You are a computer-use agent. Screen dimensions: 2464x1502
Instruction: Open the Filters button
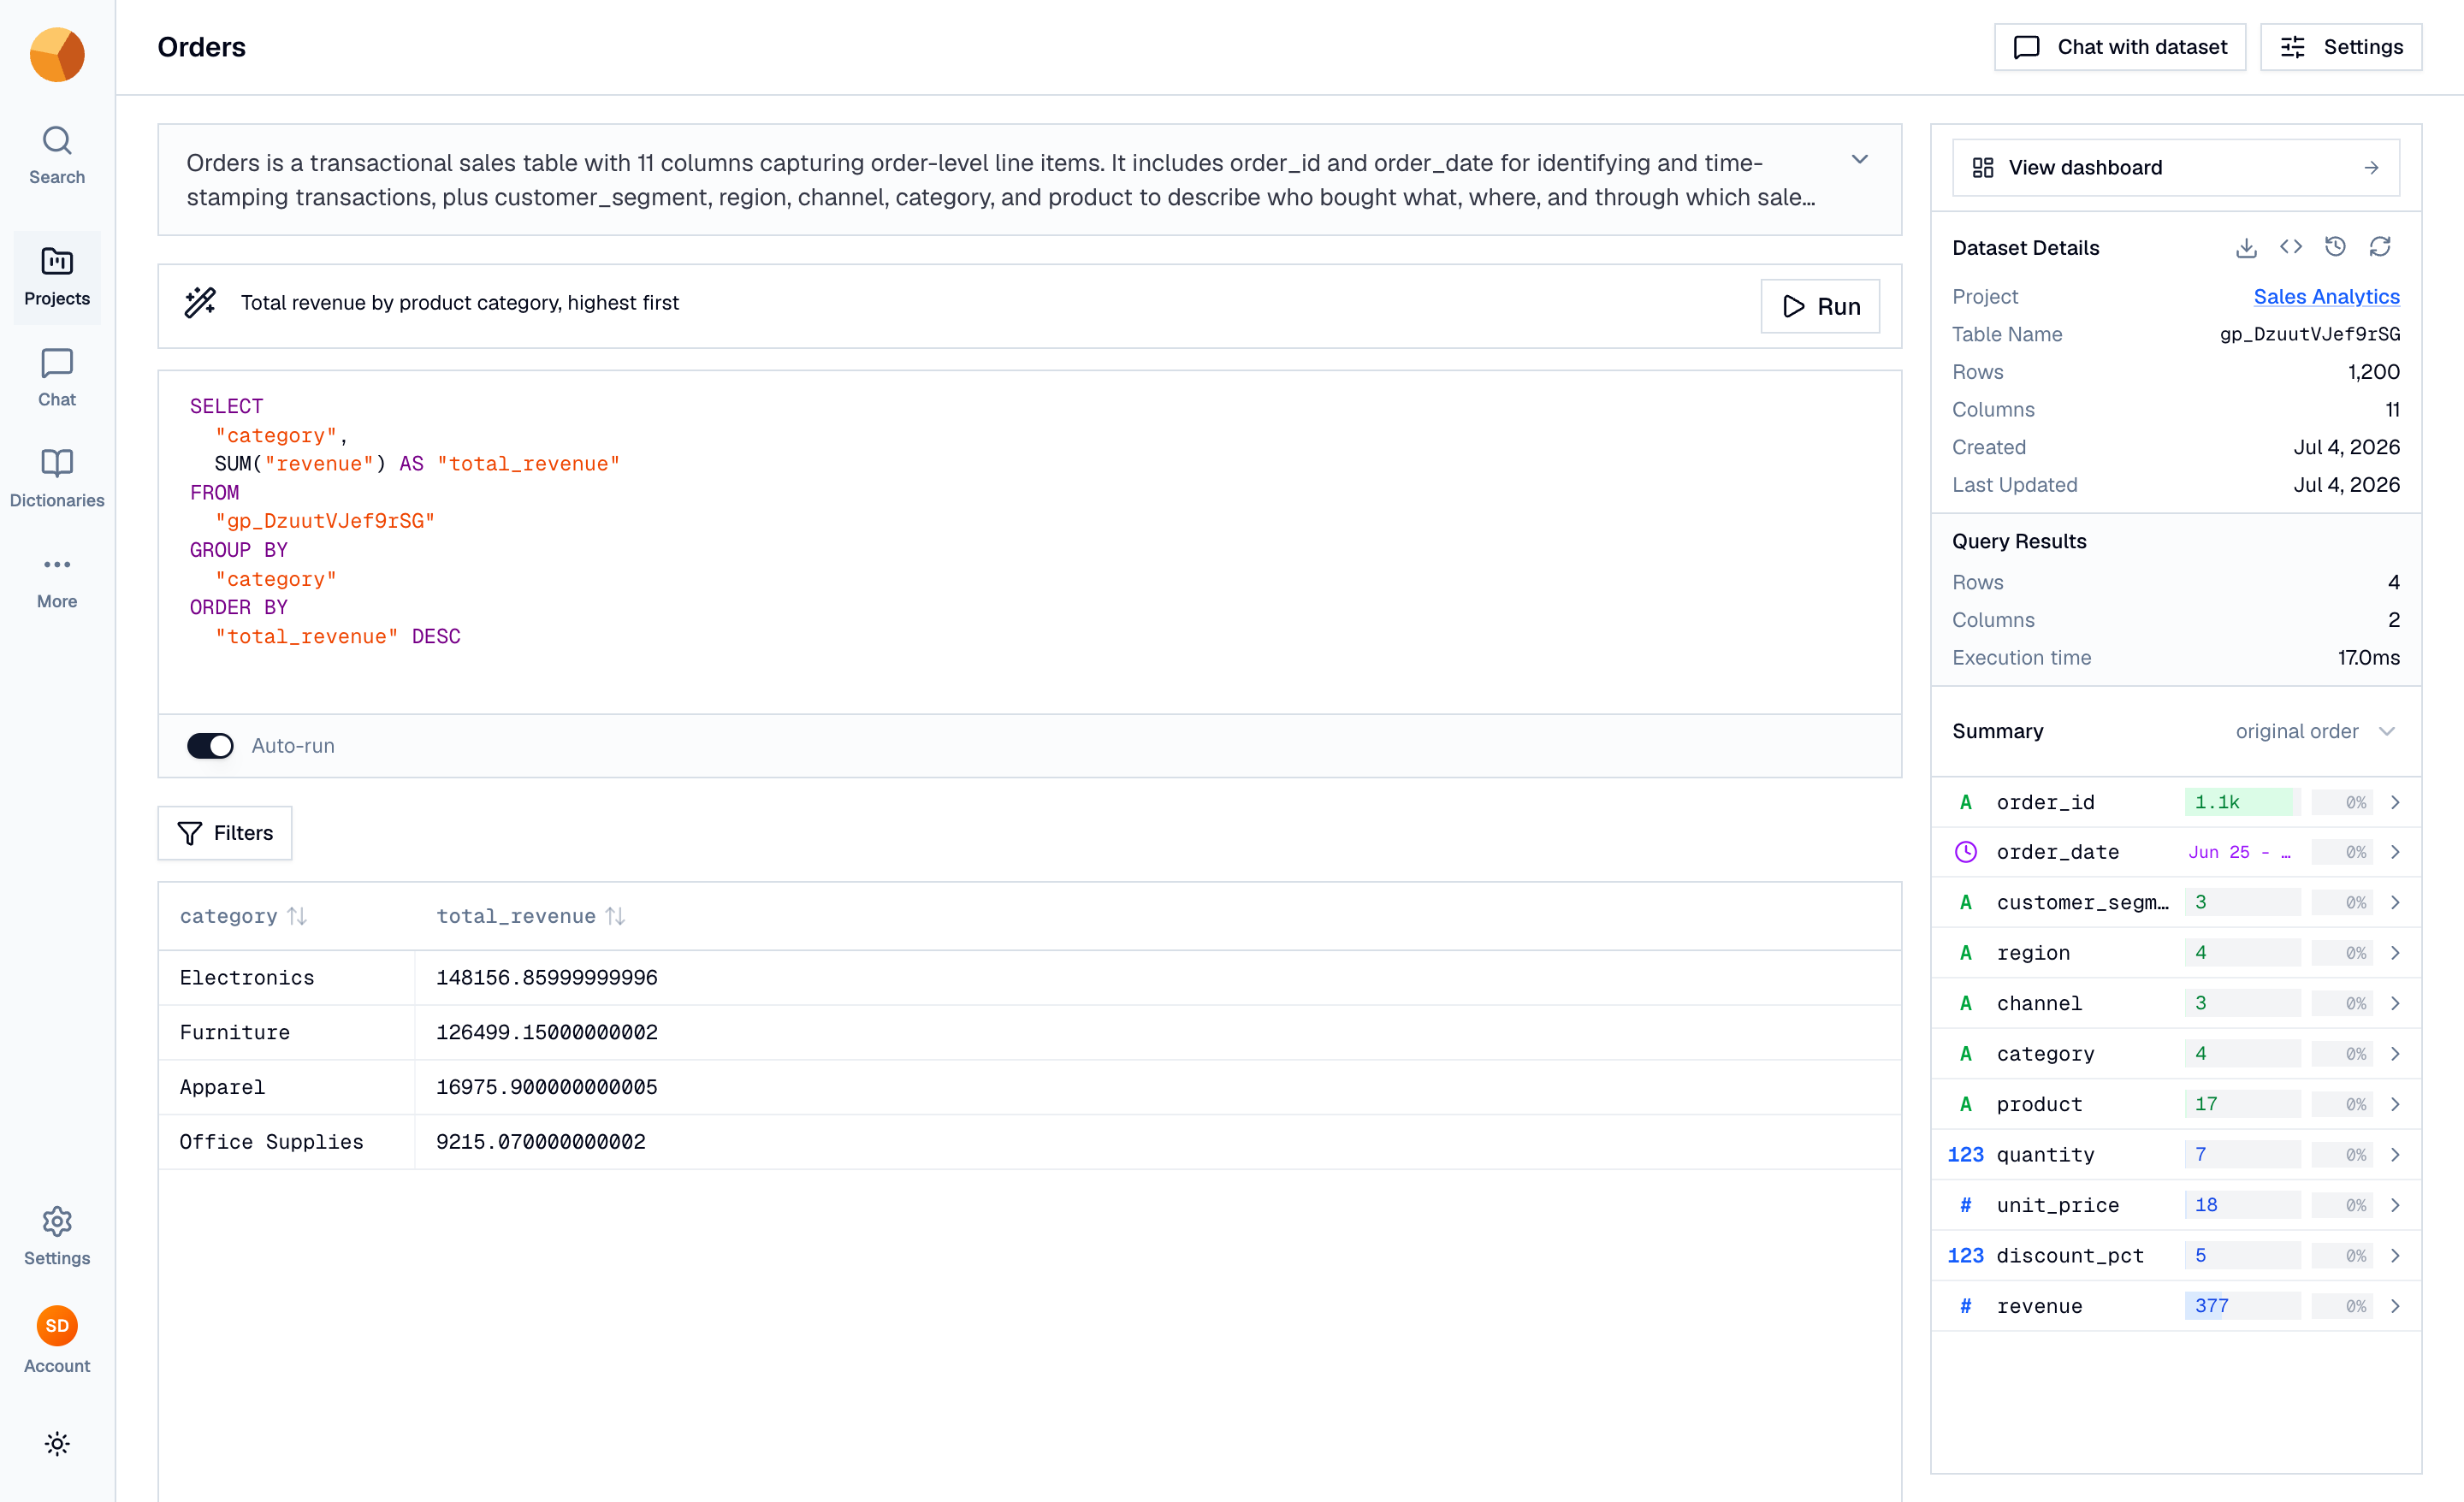click(225, 833)
